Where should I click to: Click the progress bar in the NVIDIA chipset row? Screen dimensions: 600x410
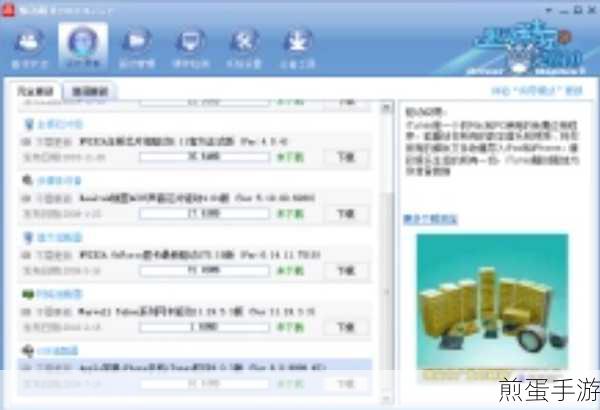pos(204,157)
